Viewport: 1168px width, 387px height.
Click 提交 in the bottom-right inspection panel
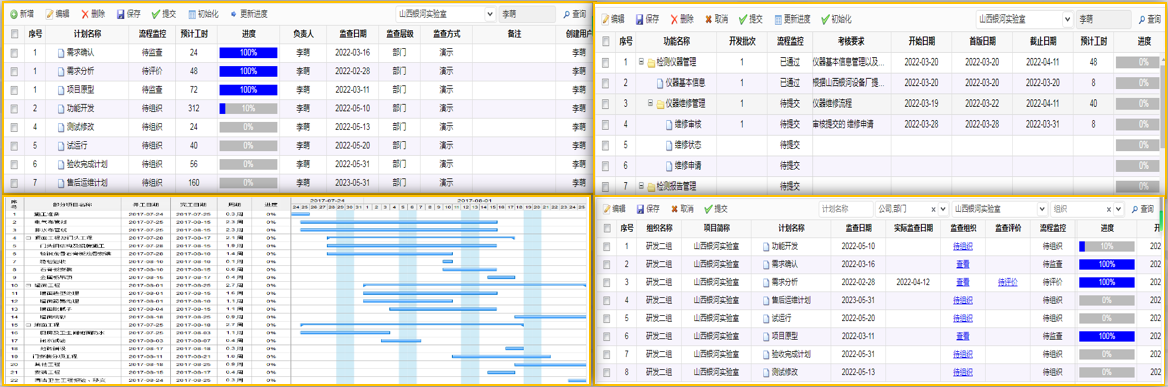(715, 209)
